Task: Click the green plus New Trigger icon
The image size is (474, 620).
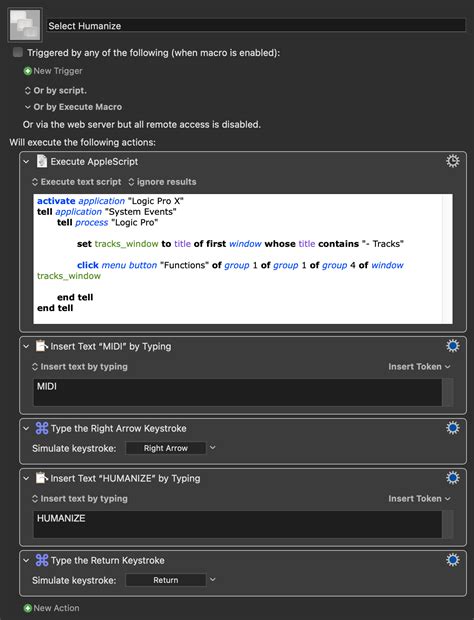Action: coord(28,71)
